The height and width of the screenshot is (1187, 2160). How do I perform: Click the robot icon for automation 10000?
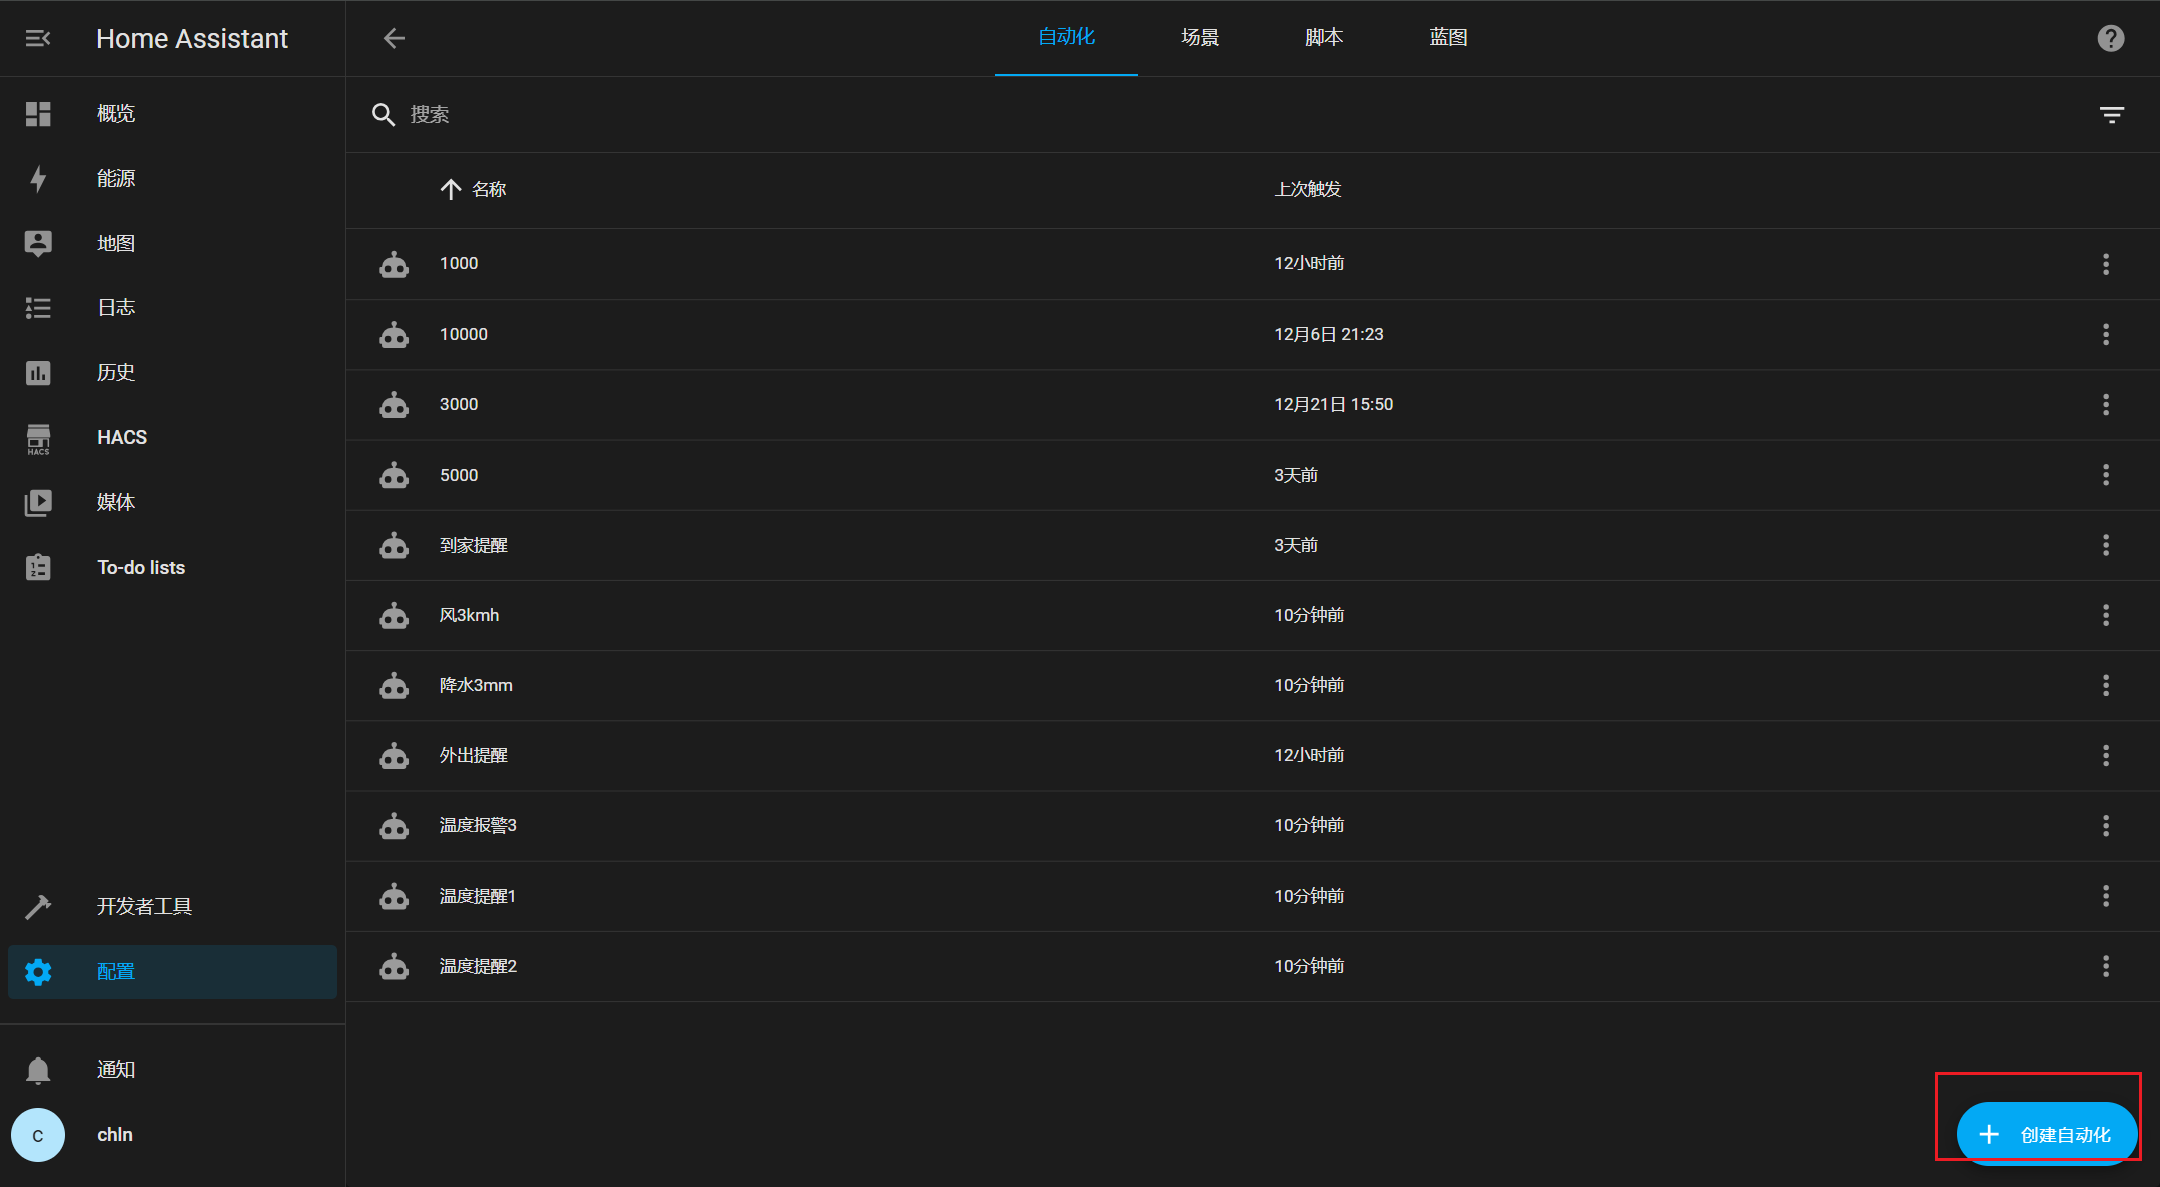click(x=394, y=335)
